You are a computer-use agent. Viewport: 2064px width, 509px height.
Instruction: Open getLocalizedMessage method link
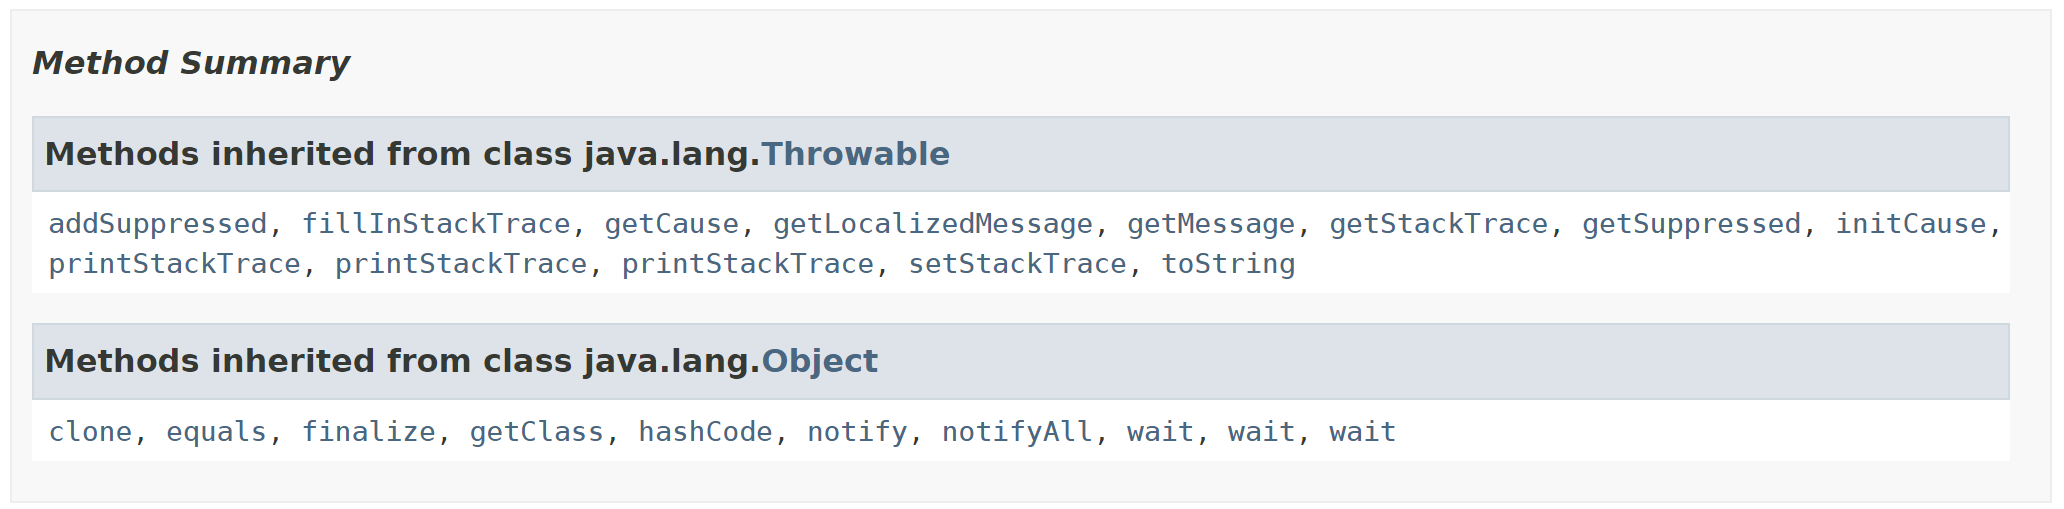click(x=933, y=224)
